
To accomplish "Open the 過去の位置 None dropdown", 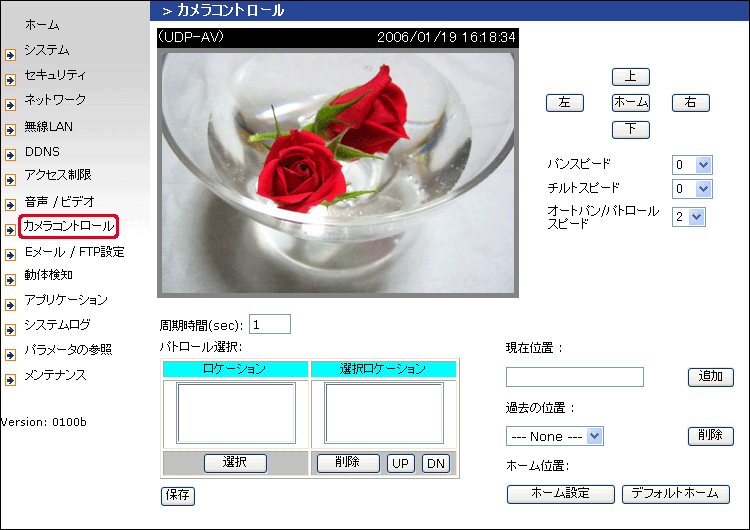I will coord(554,436).
